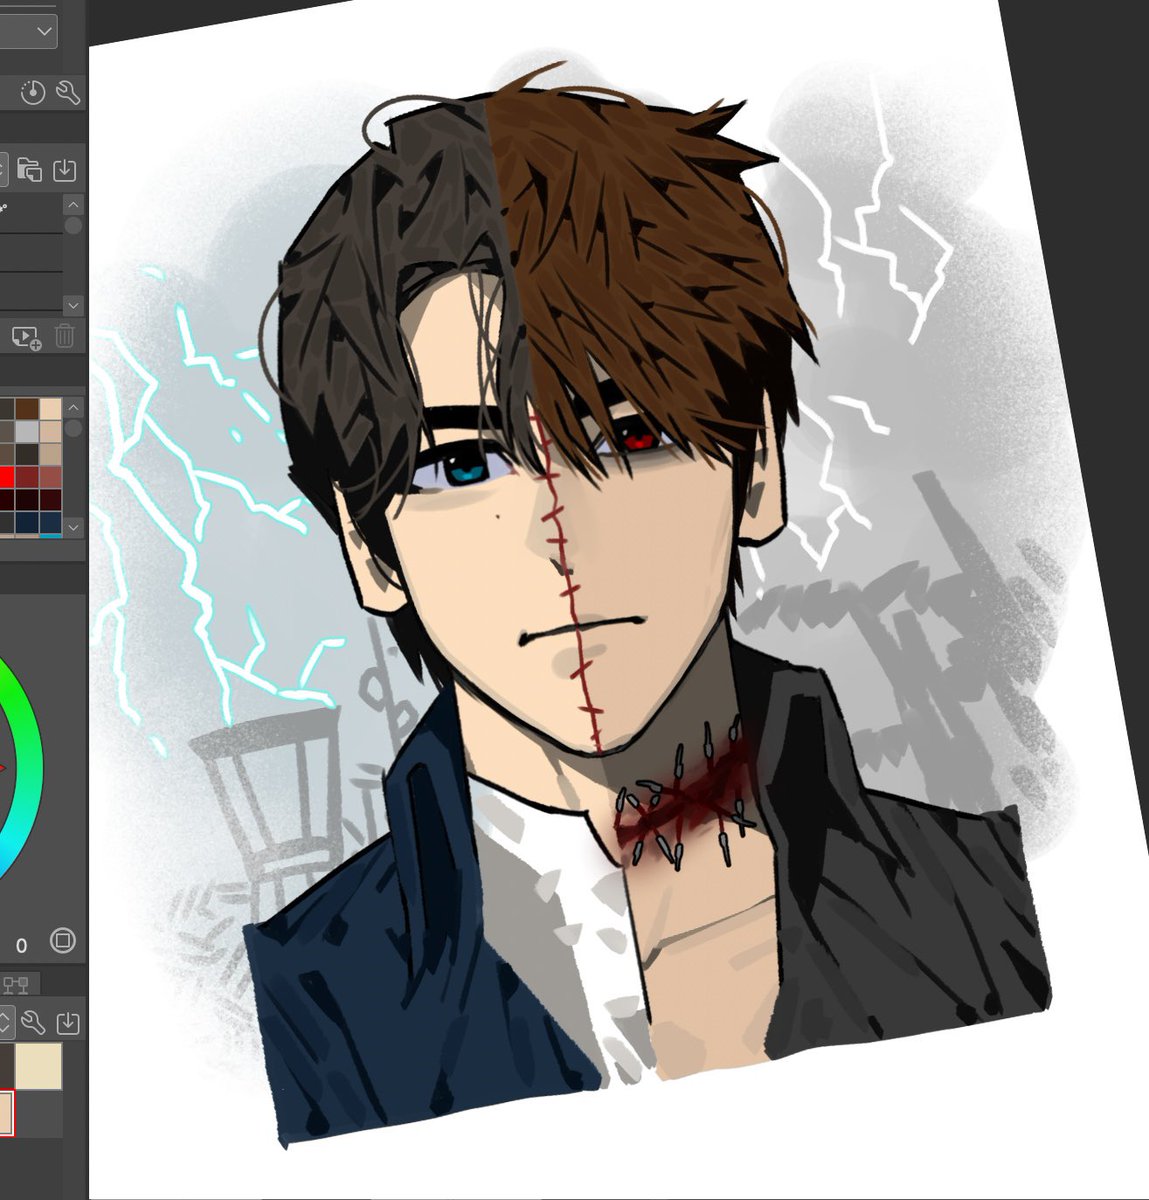Click the up-down arrows control in the lower panel
The height and width of the screenshot is (1200, 1149).
point(6,1022)
